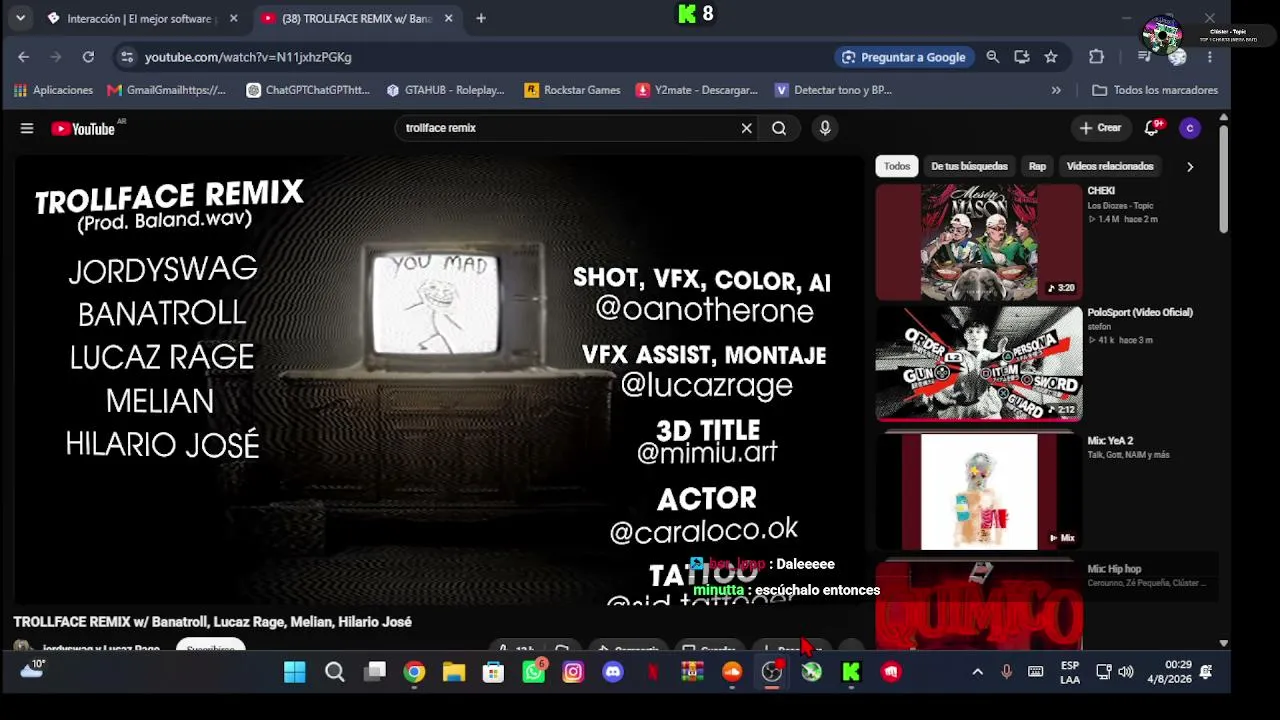This screenshot has height=720, width=1280.
Task: Select the 'De tus búsquedas' chip
Action: coord(969,166)
